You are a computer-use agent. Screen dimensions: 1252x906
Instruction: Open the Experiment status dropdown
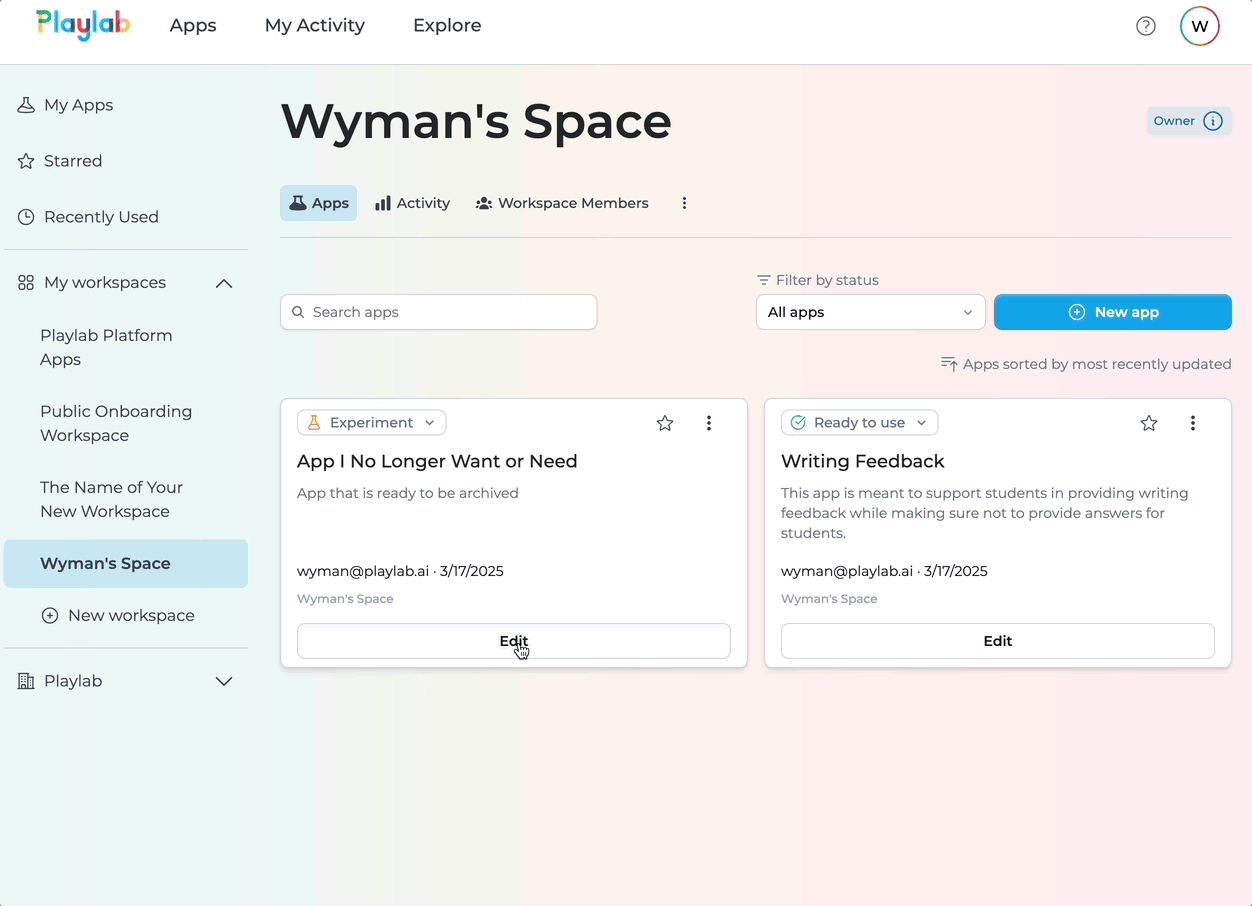tap(371, 423)
